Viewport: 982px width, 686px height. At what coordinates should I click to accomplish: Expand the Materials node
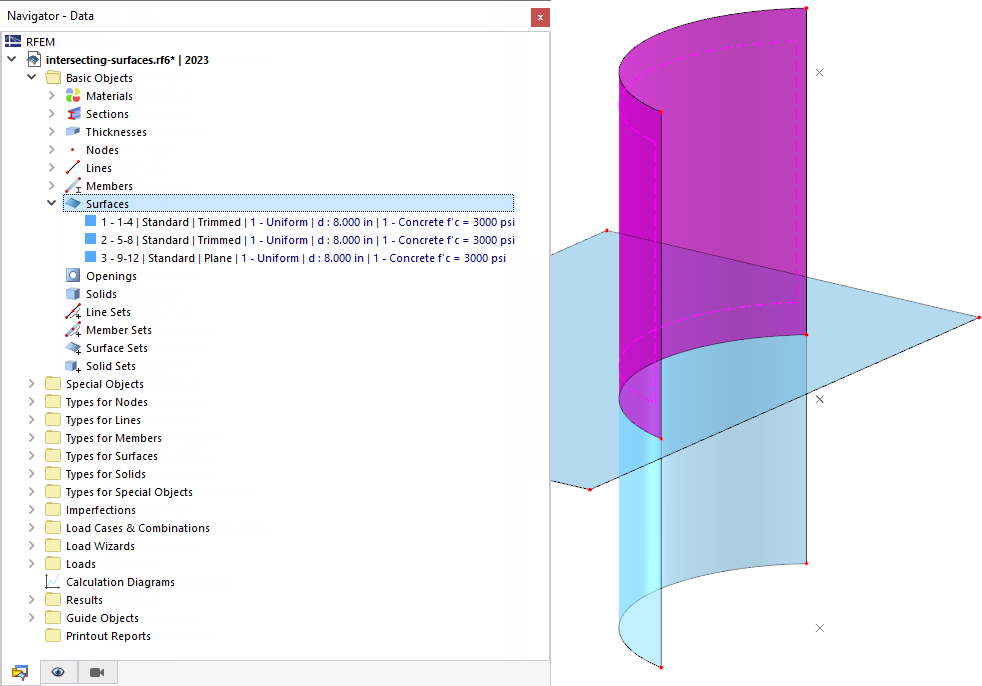[x=51, y=96]
